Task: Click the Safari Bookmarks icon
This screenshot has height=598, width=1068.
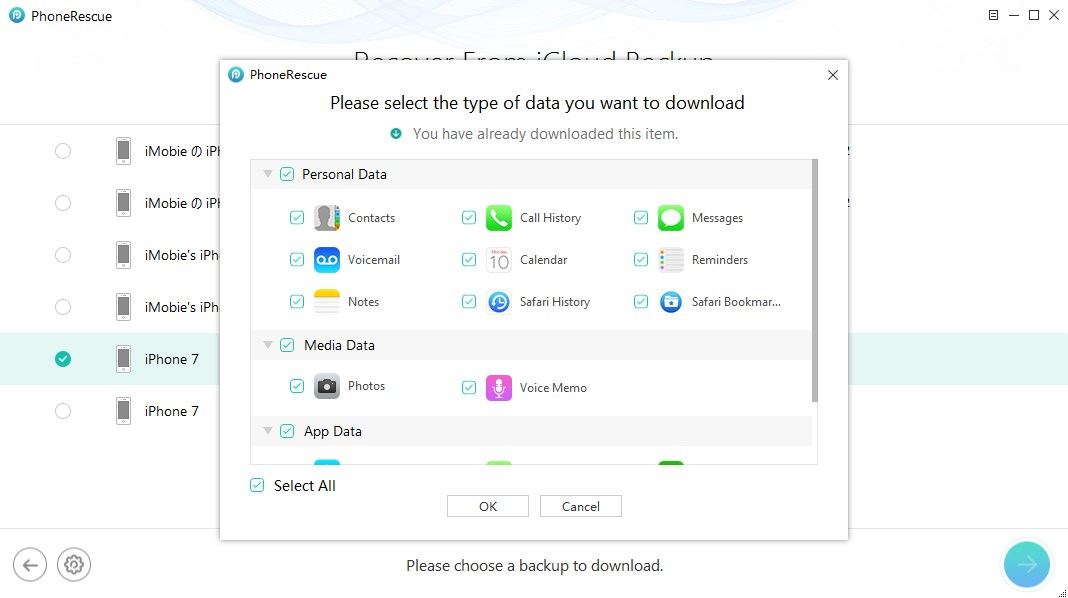Action: [671, 302]
